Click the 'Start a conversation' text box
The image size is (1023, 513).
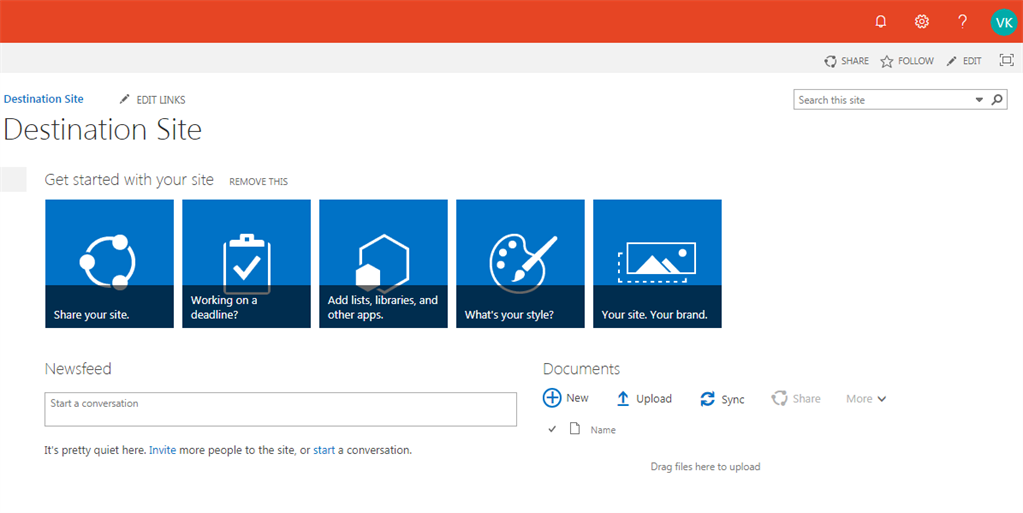[x=280, y=409]
